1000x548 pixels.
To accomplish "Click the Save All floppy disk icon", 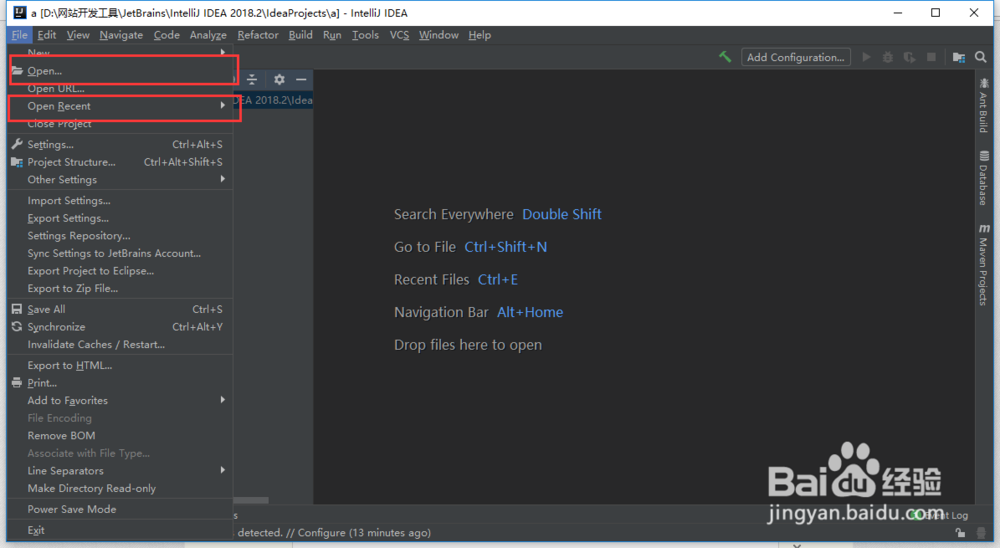I will point(17,309).
